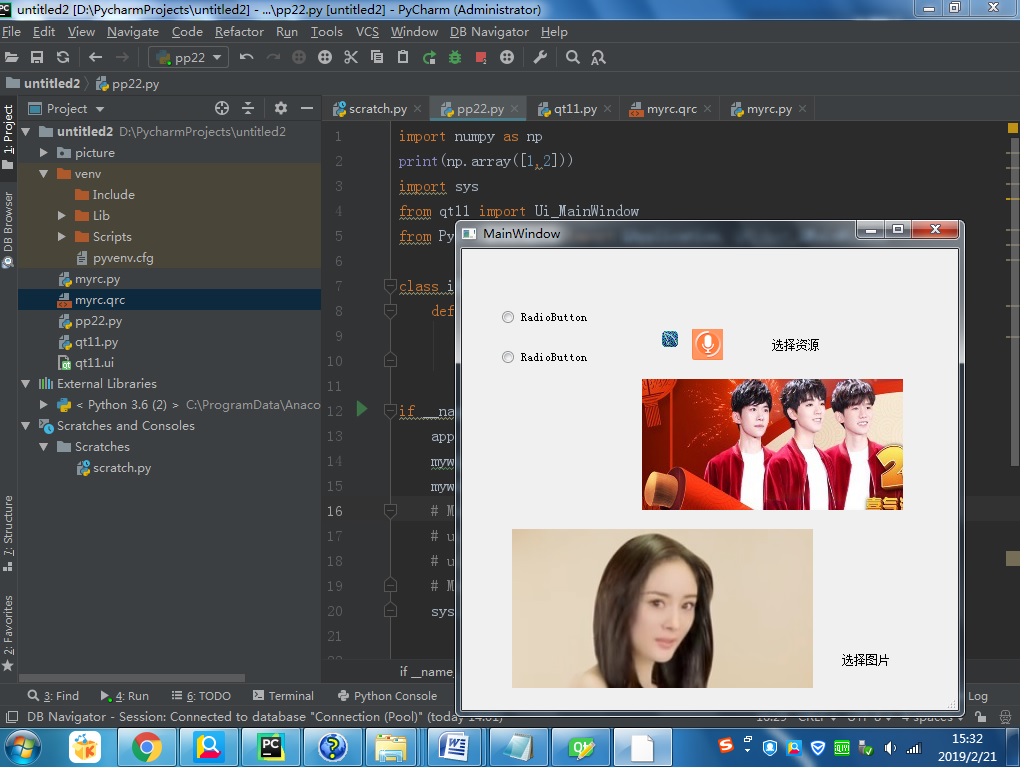Click the Paste clipboard icon
Viewport: 1024px width, 768px height.
[403, 57]
